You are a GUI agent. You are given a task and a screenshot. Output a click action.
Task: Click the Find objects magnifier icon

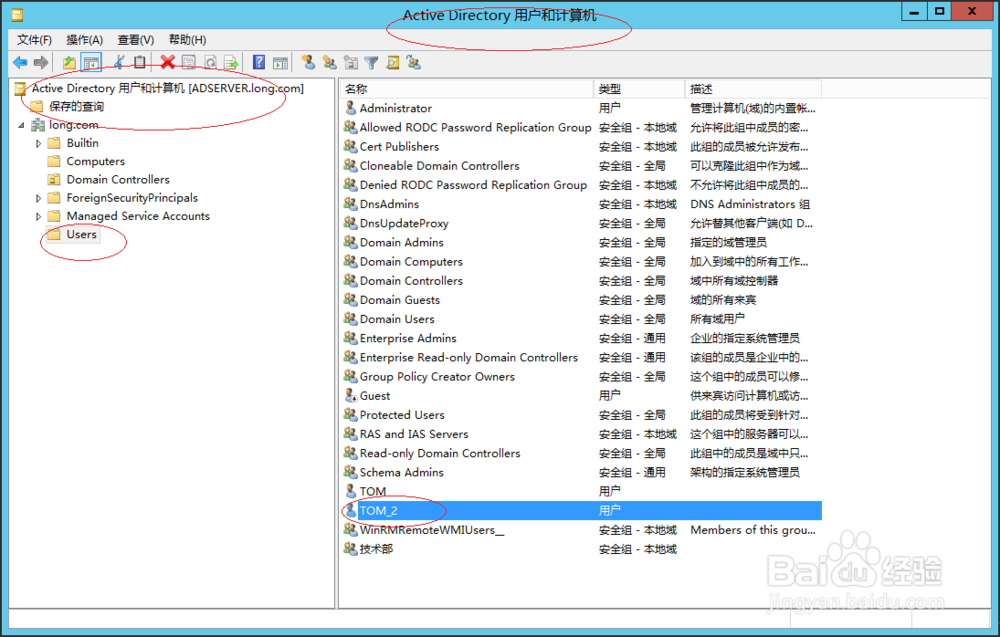393,62
